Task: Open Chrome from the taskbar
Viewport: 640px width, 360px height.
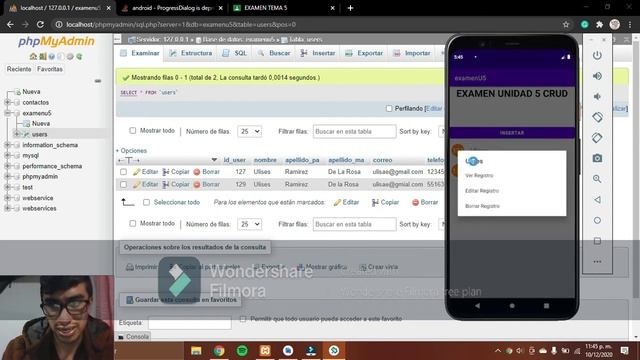Action: 219,351
